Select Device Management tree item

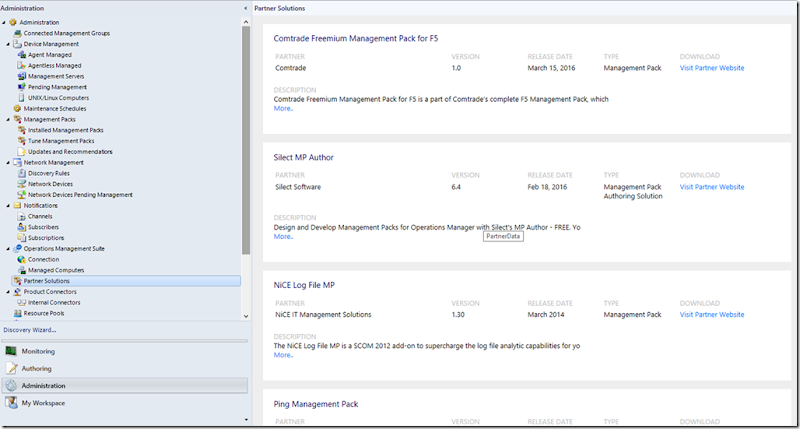pyautogui.click(x=51, y=44)
